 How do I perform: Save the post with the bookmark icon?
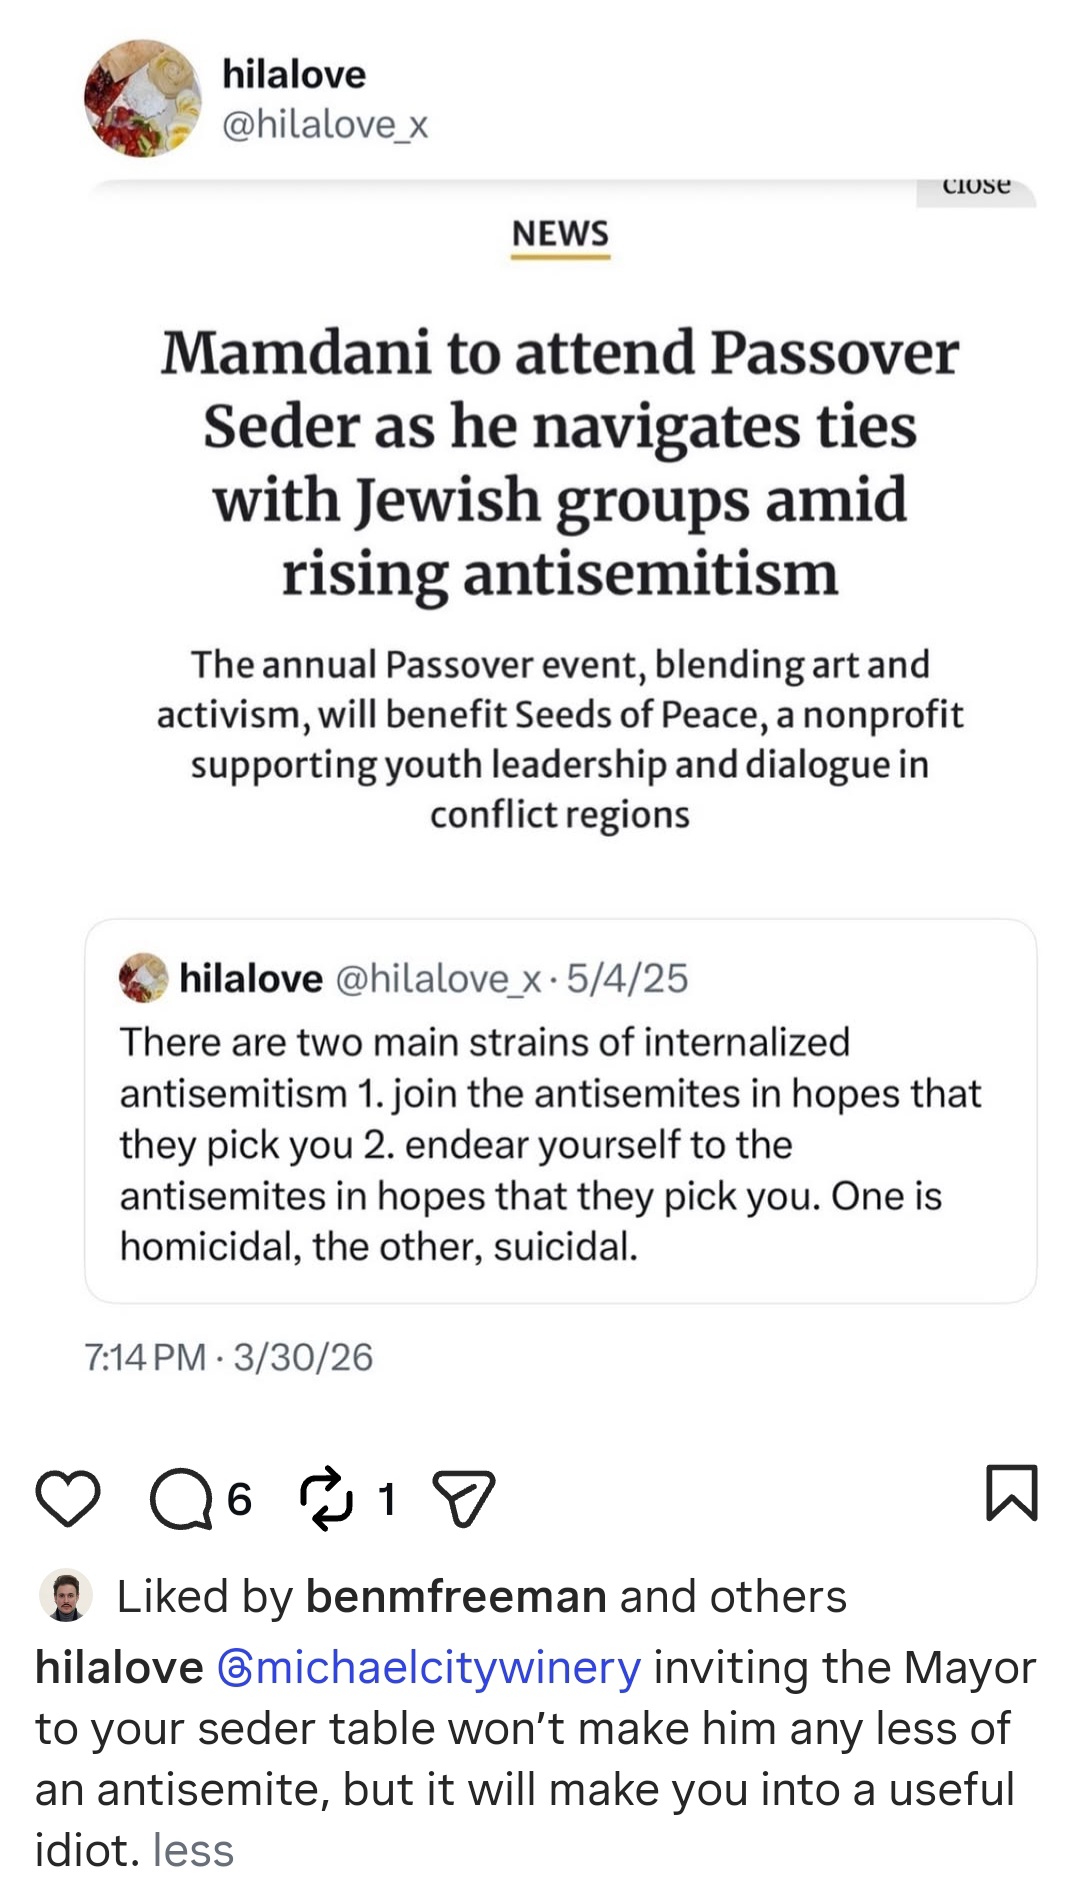(x=1012, y=1493)
